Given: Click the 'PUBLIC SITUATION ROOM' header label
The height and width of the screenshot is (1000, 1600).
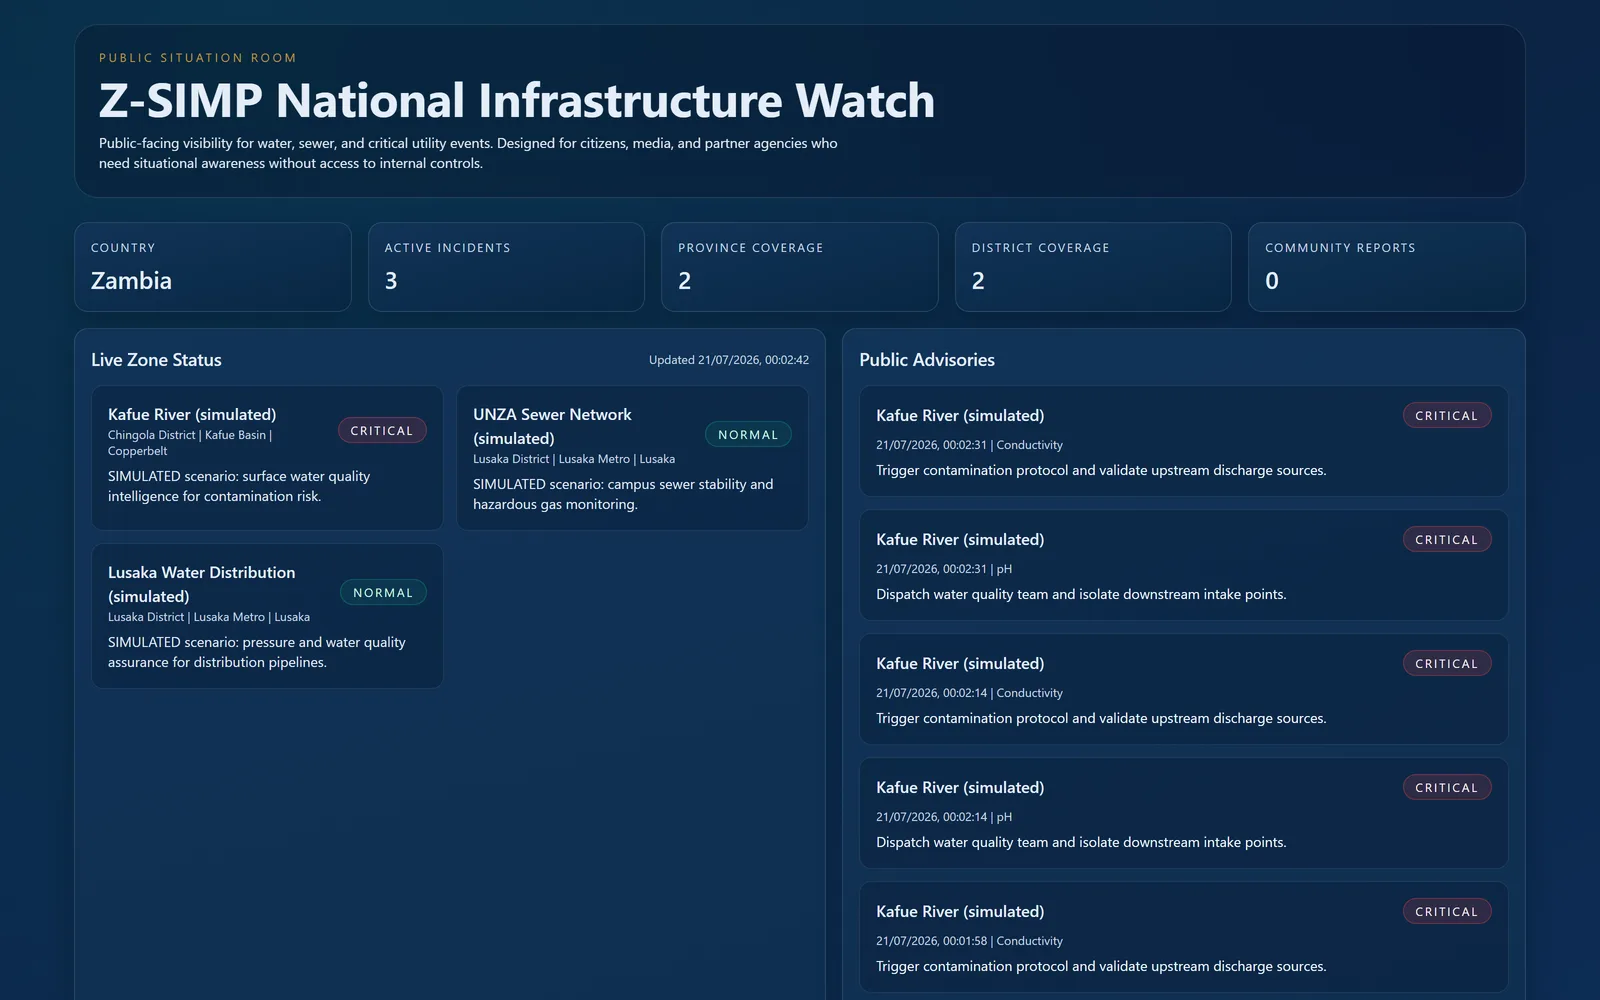Looking at the screenshot, I should point(198,58).
